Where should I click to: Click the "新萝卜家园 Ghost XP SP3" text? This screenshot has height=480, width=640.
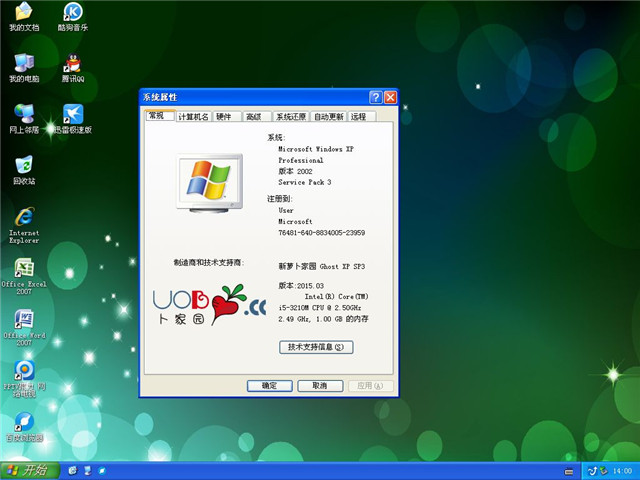(322, 267)
